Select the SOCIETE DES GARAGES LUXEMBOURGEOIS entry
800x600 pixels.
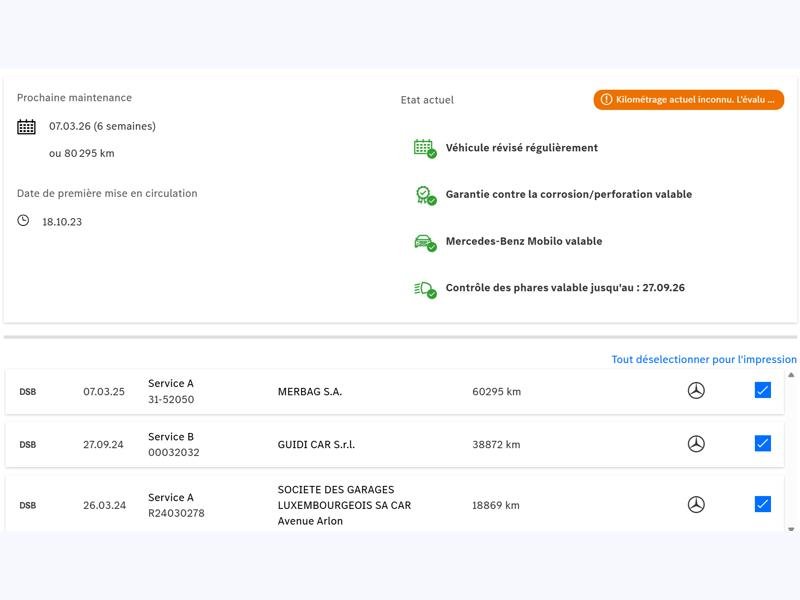(344, 505)
